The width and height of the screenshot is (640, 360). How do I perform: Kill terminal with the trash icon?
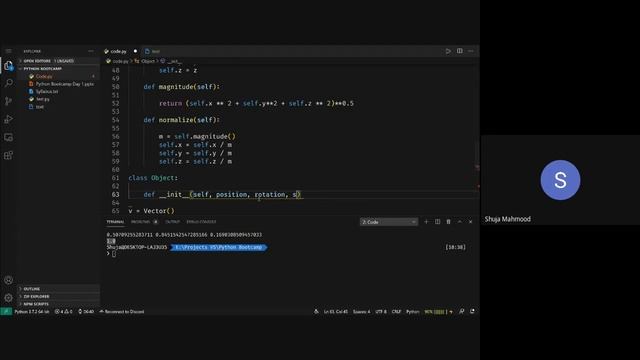click(x=449, y=222)
